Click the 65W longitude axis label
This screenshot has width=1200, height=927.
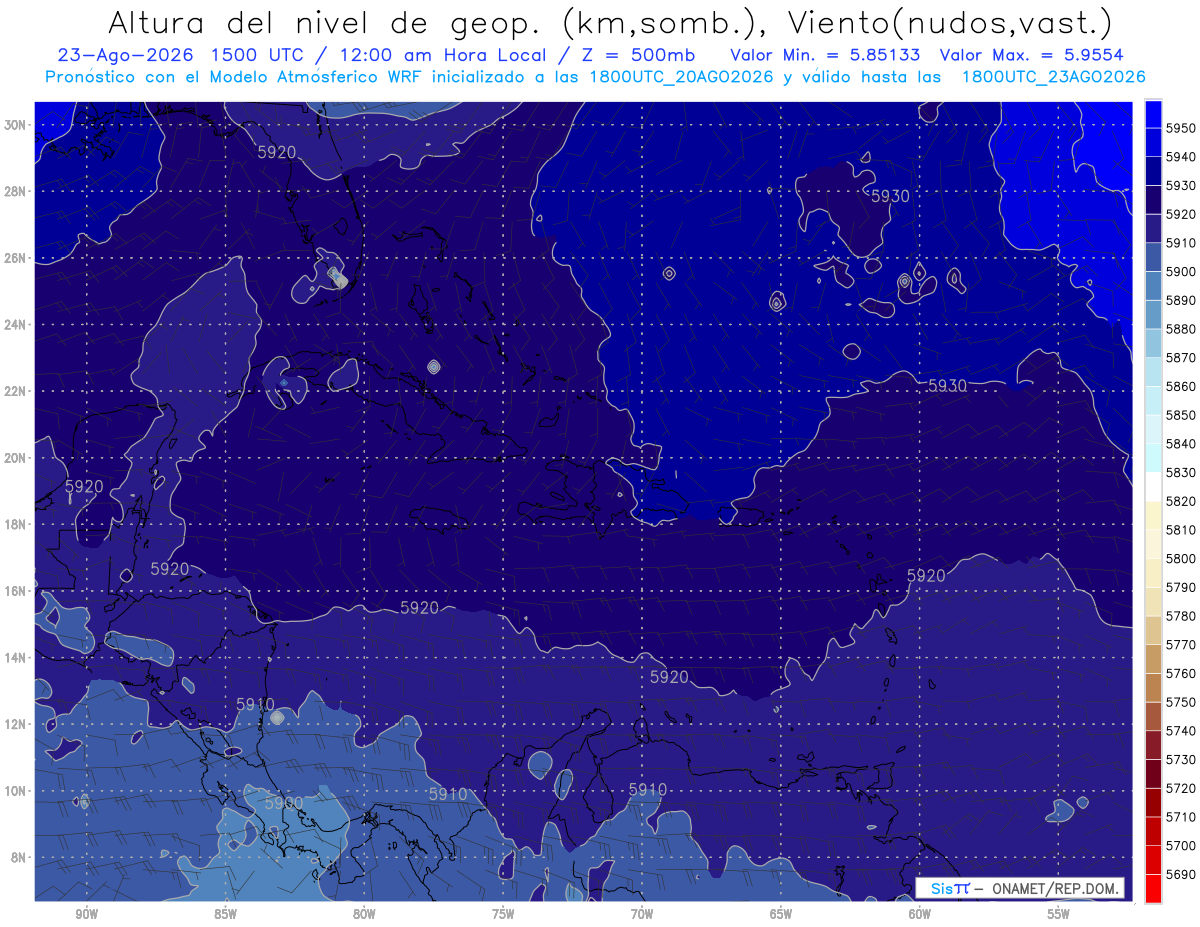coord(781,913)
